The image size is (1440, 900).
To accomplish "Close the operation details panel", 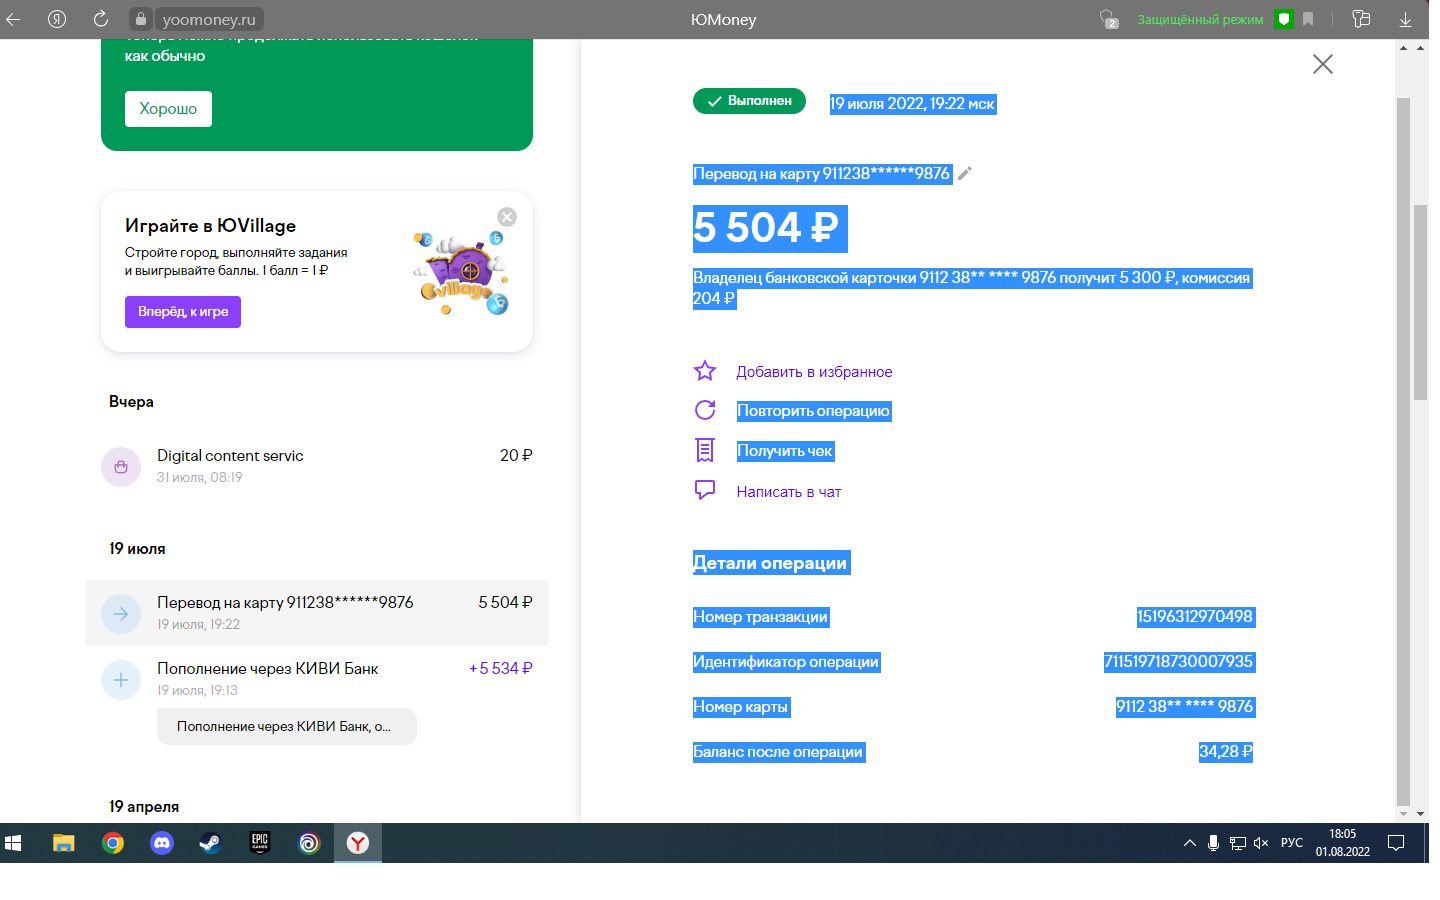I will 1323,64.
